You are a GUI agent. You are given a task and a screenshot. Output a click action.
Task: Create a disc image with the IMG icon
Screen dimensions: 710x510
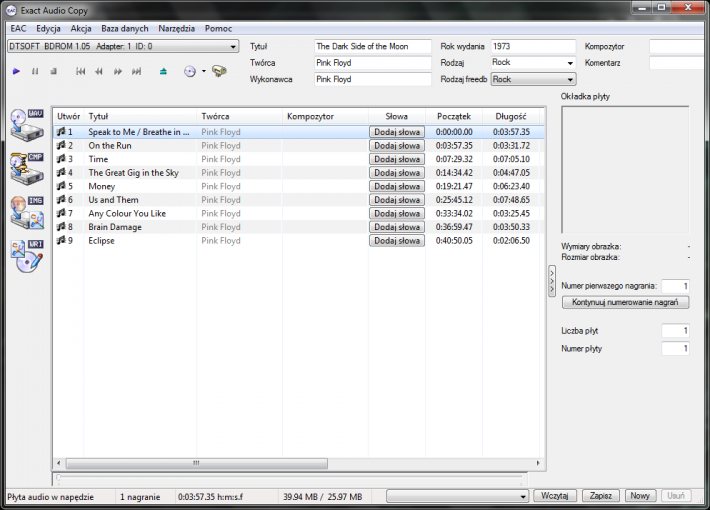coord(27,212)
